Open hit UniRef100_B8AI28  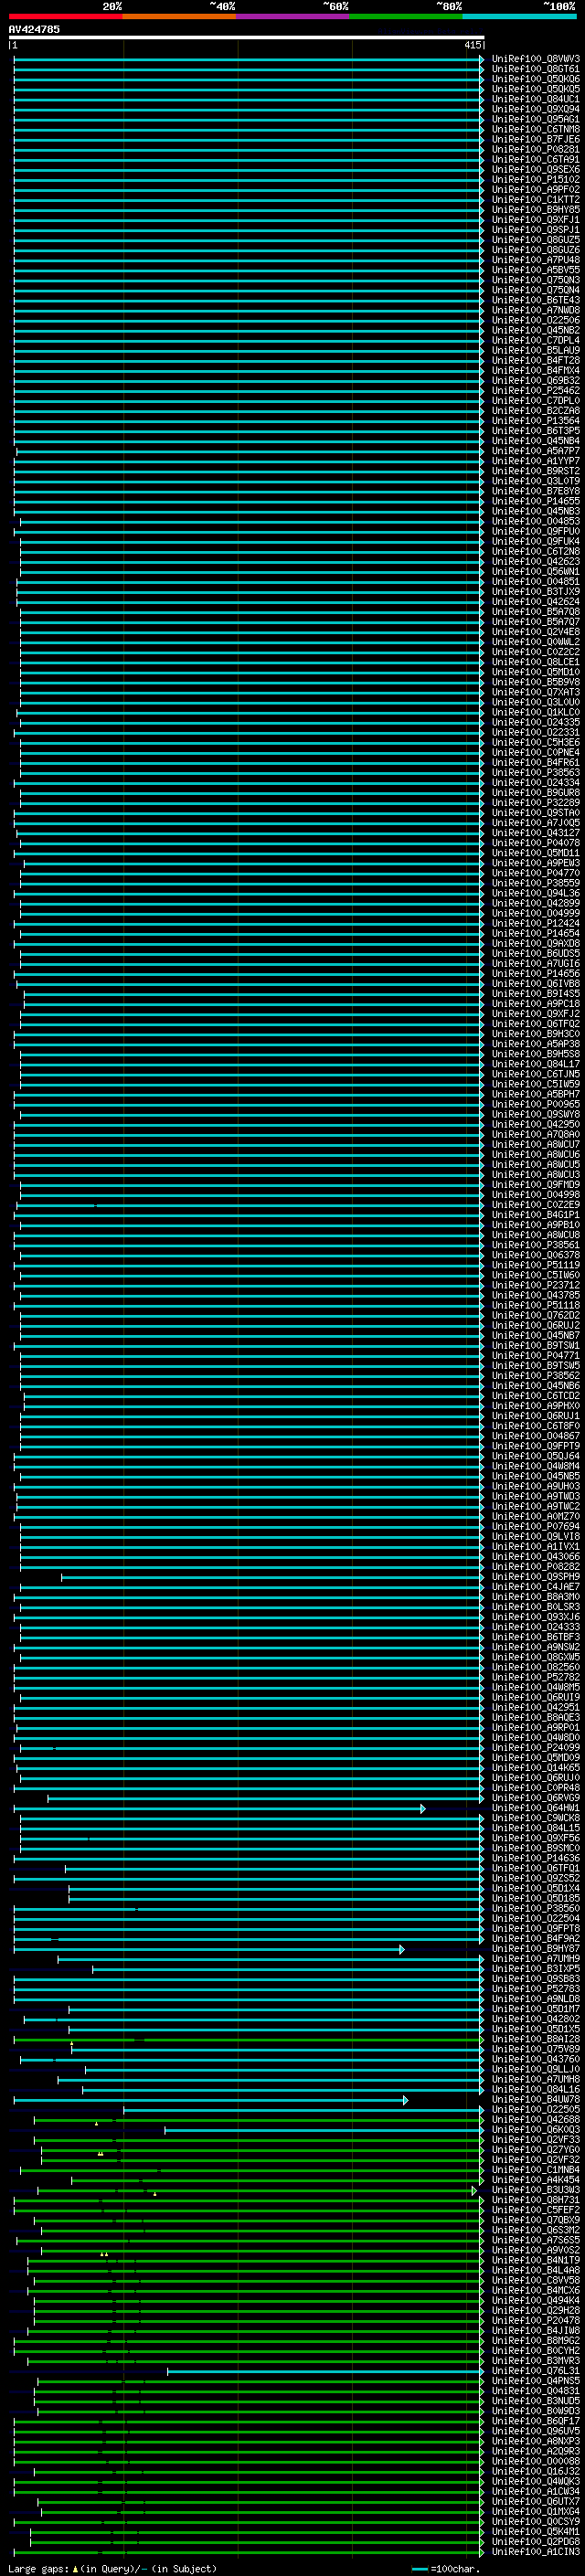(535, 2039)
